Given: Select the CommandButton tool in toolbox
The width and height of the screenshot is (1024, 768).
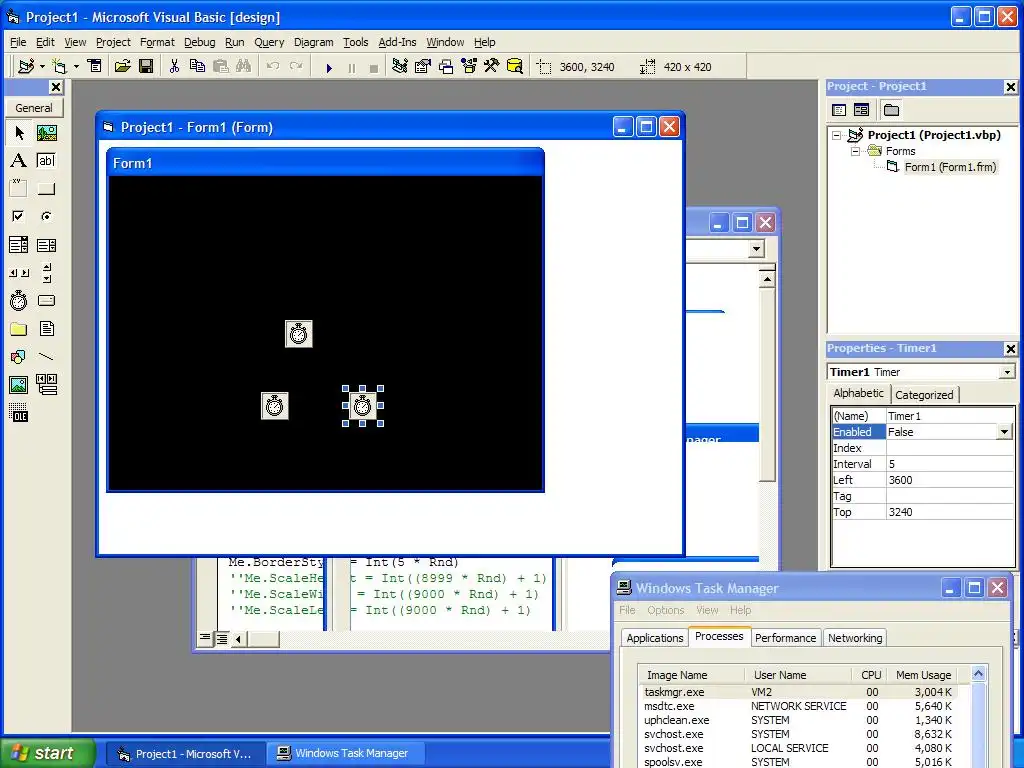Looking at the screenshot, I should point(46,189).
